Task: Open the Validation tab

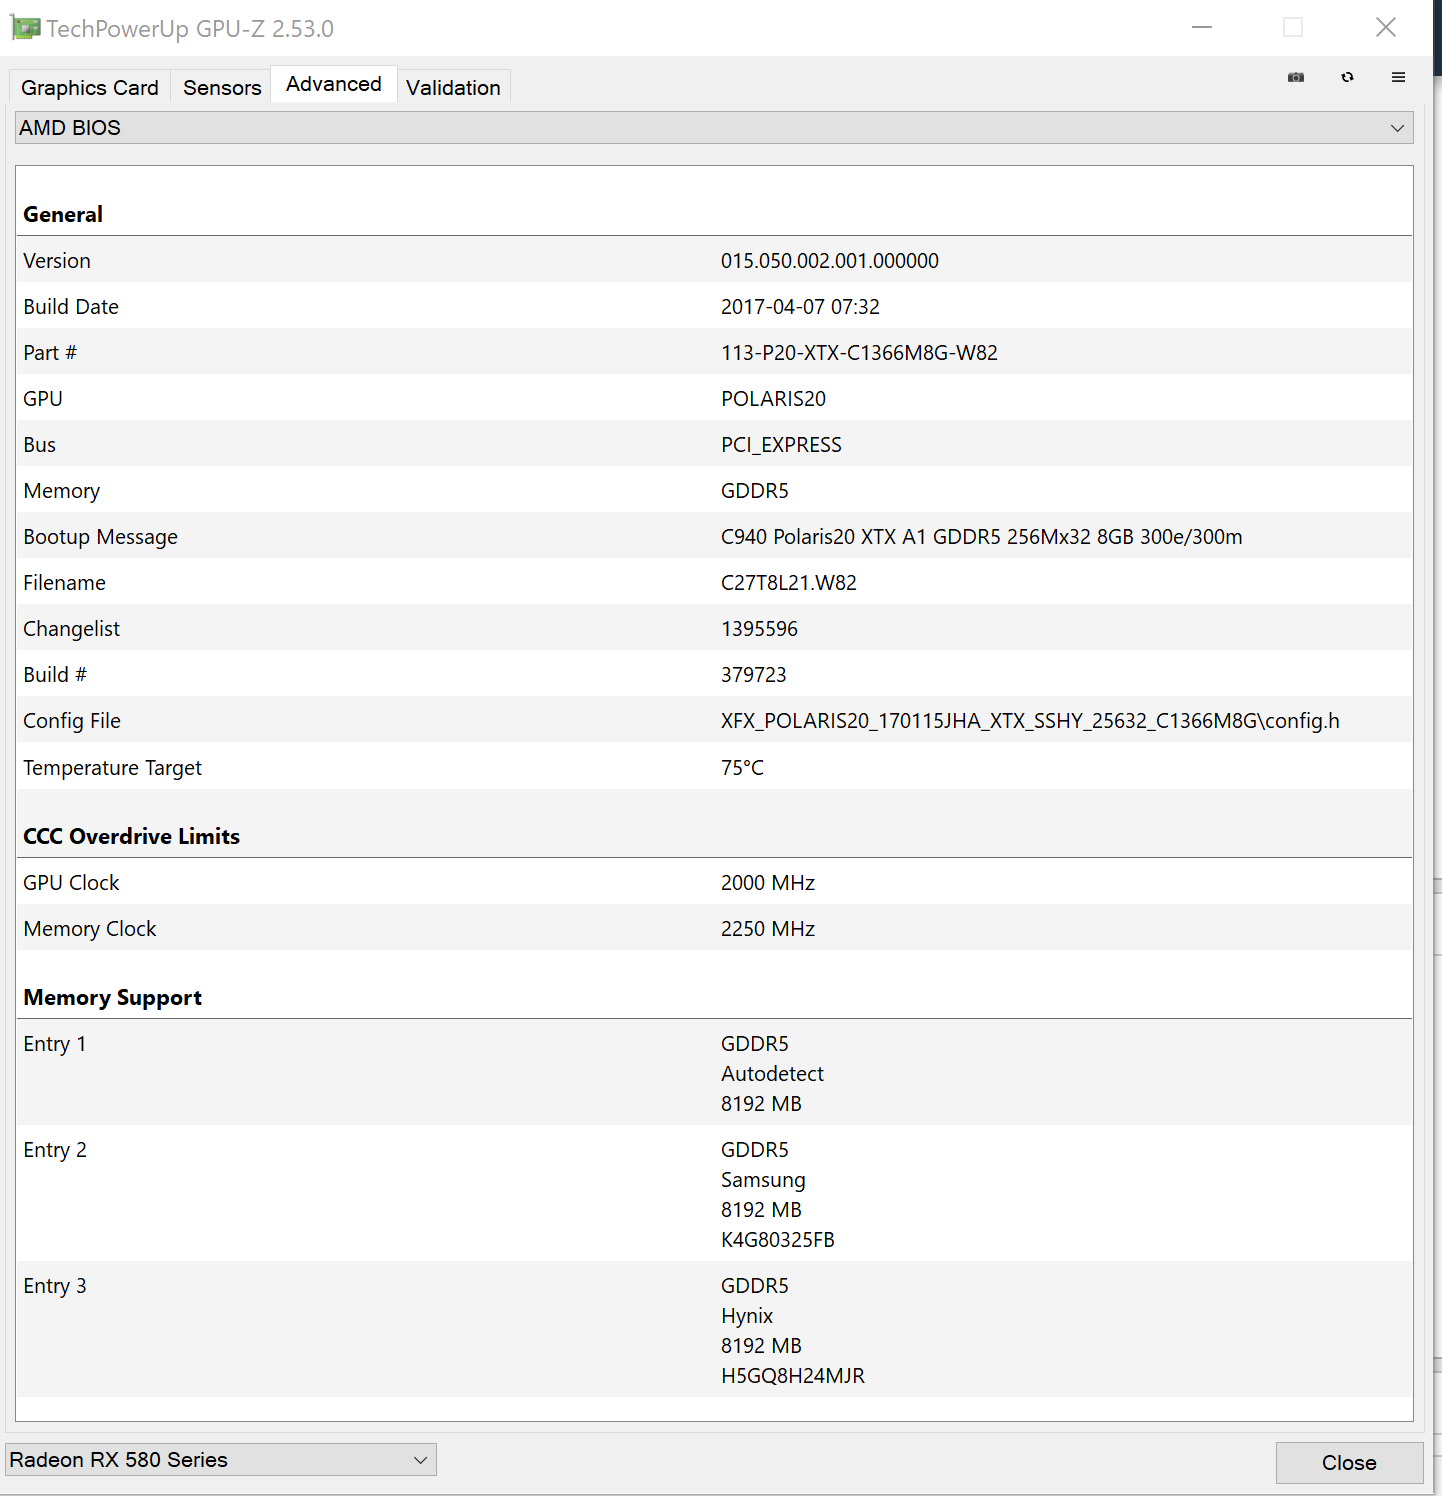Action: tap(453, 88)
